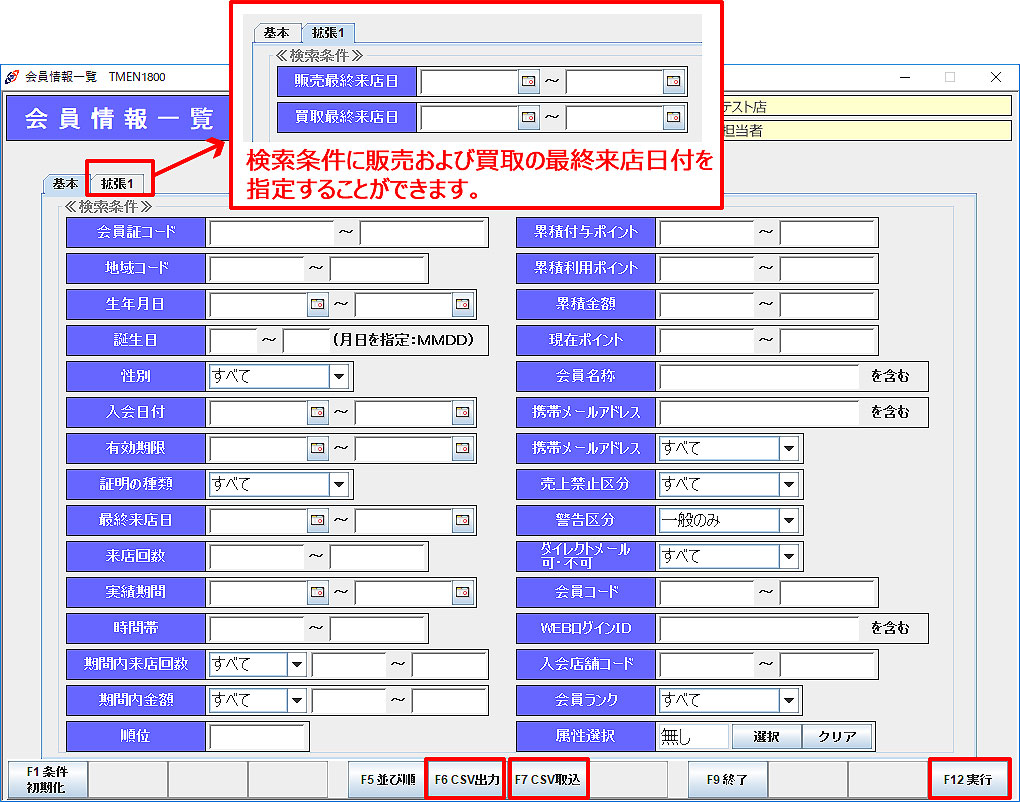Click F7 CSV取込 button

click(x=548, y=779)
